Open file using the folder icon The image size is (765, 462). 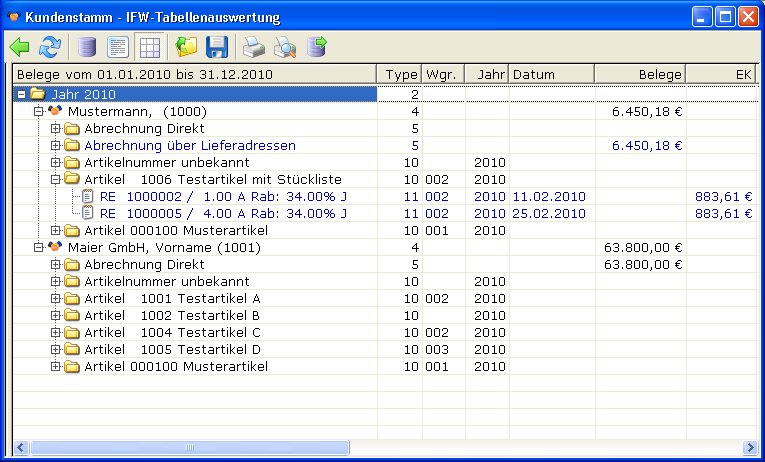pyautogui.click(x=187, y=46)
